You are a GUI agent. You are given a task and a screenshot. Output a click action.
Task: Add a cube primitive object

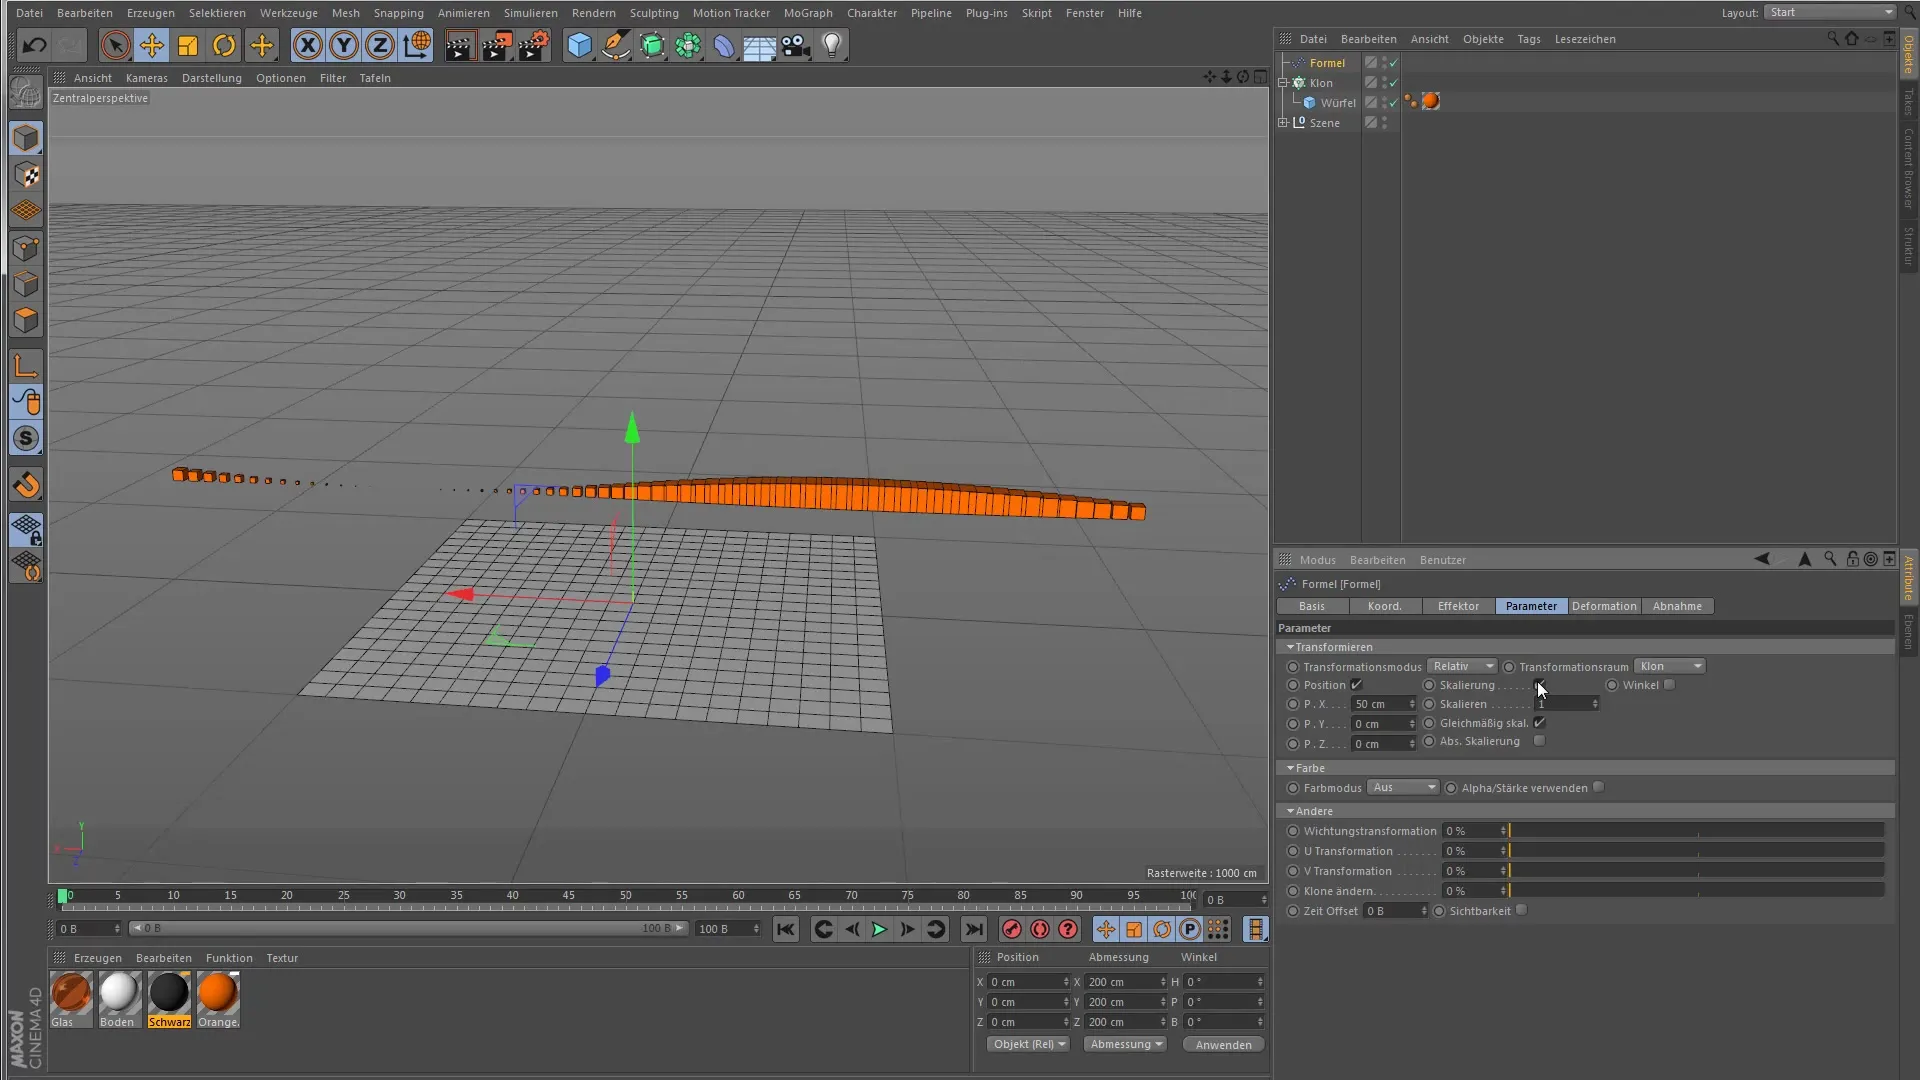(x=580, y=45)
